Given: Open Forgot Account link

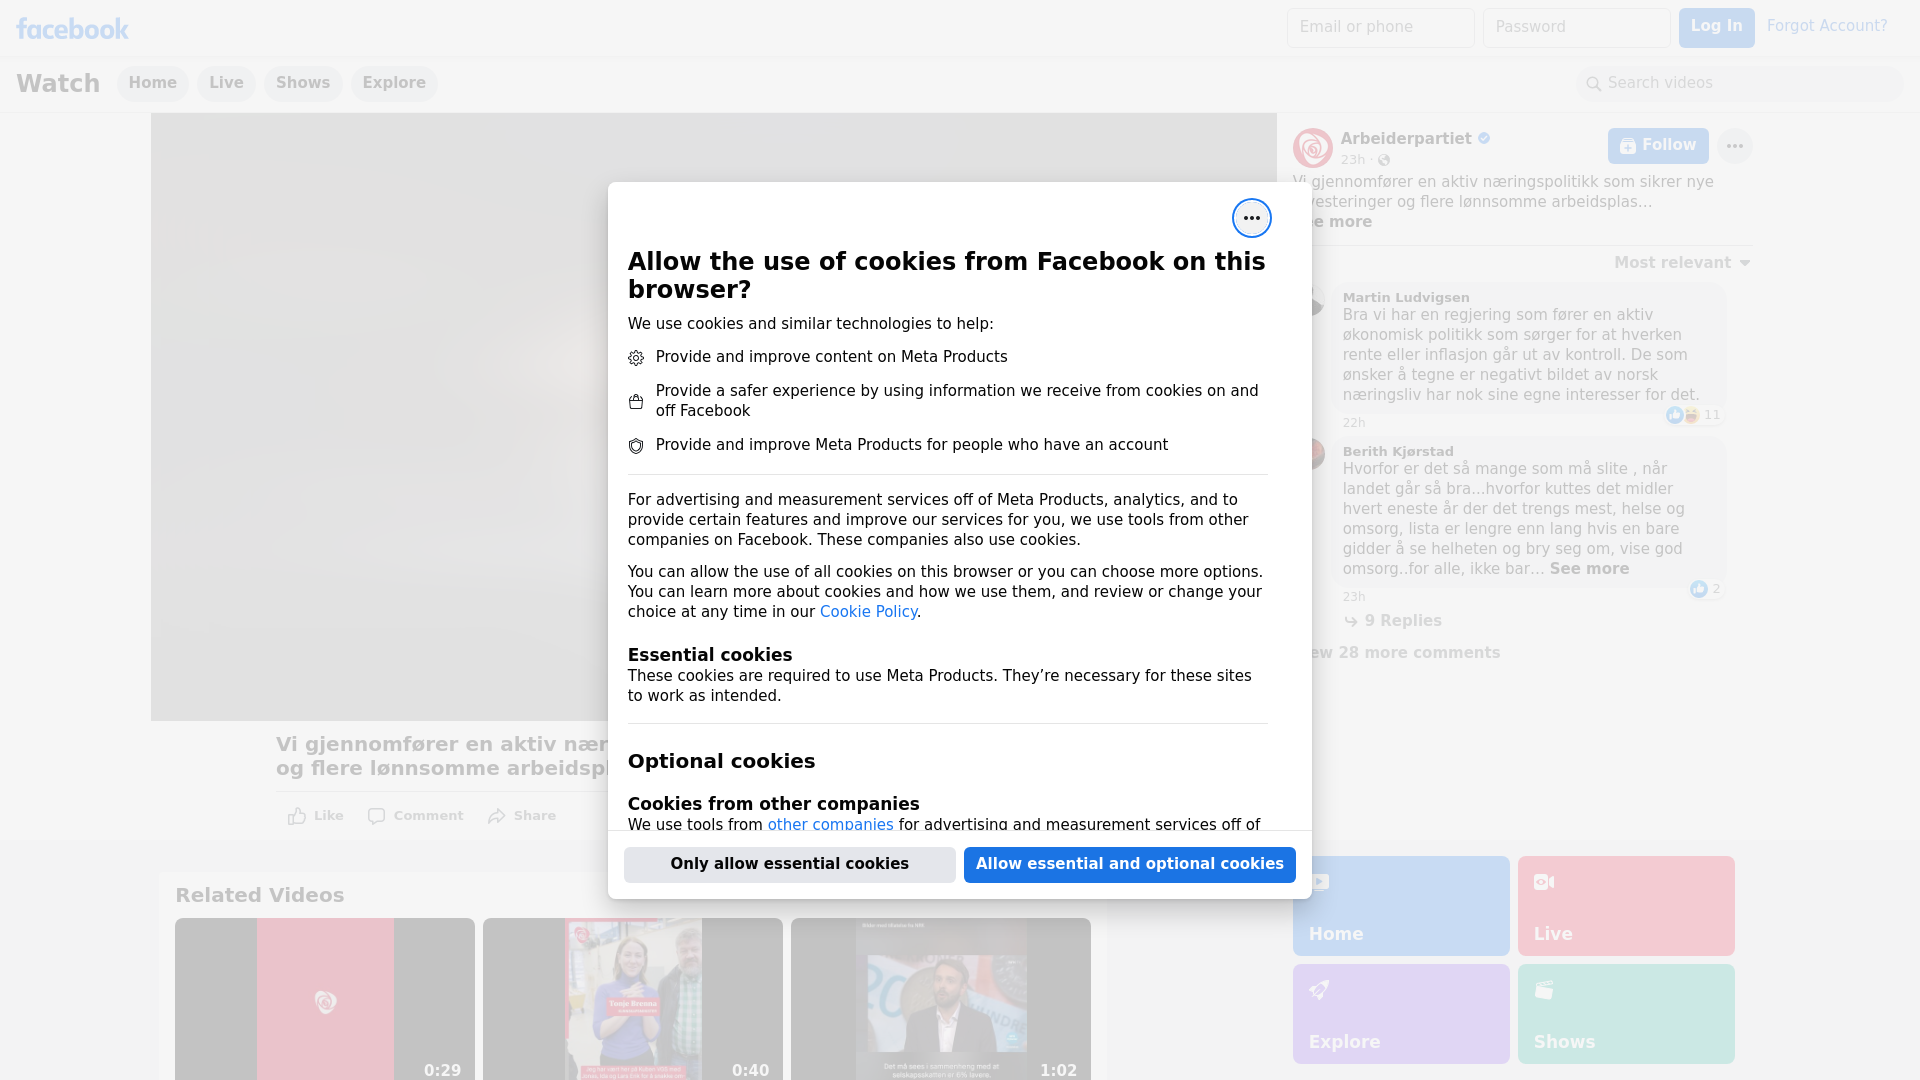Looking at the screenshot, I should click(1826, 26).
